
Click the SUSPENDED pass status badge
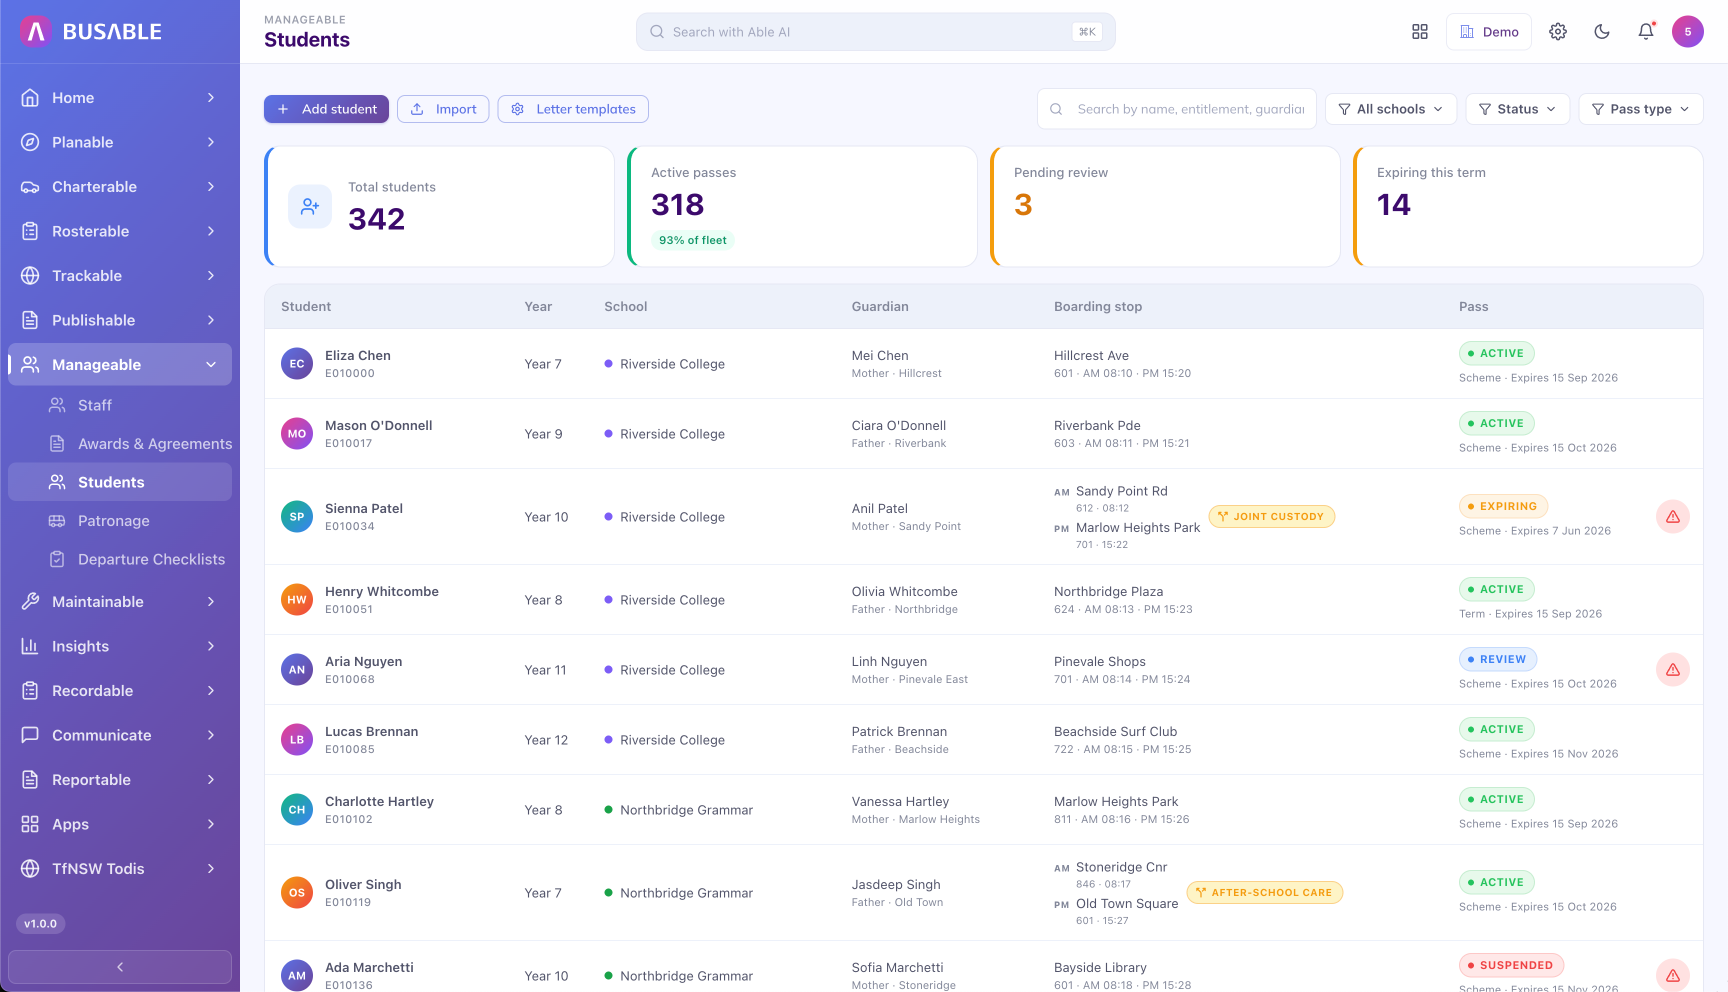[x=1511, y=966]
